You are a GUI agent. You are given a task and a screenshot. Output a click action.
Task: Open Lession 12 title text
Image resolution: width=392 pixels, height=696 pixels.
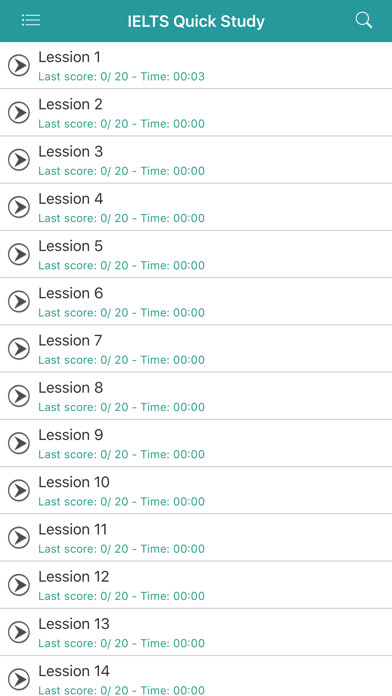74,577
